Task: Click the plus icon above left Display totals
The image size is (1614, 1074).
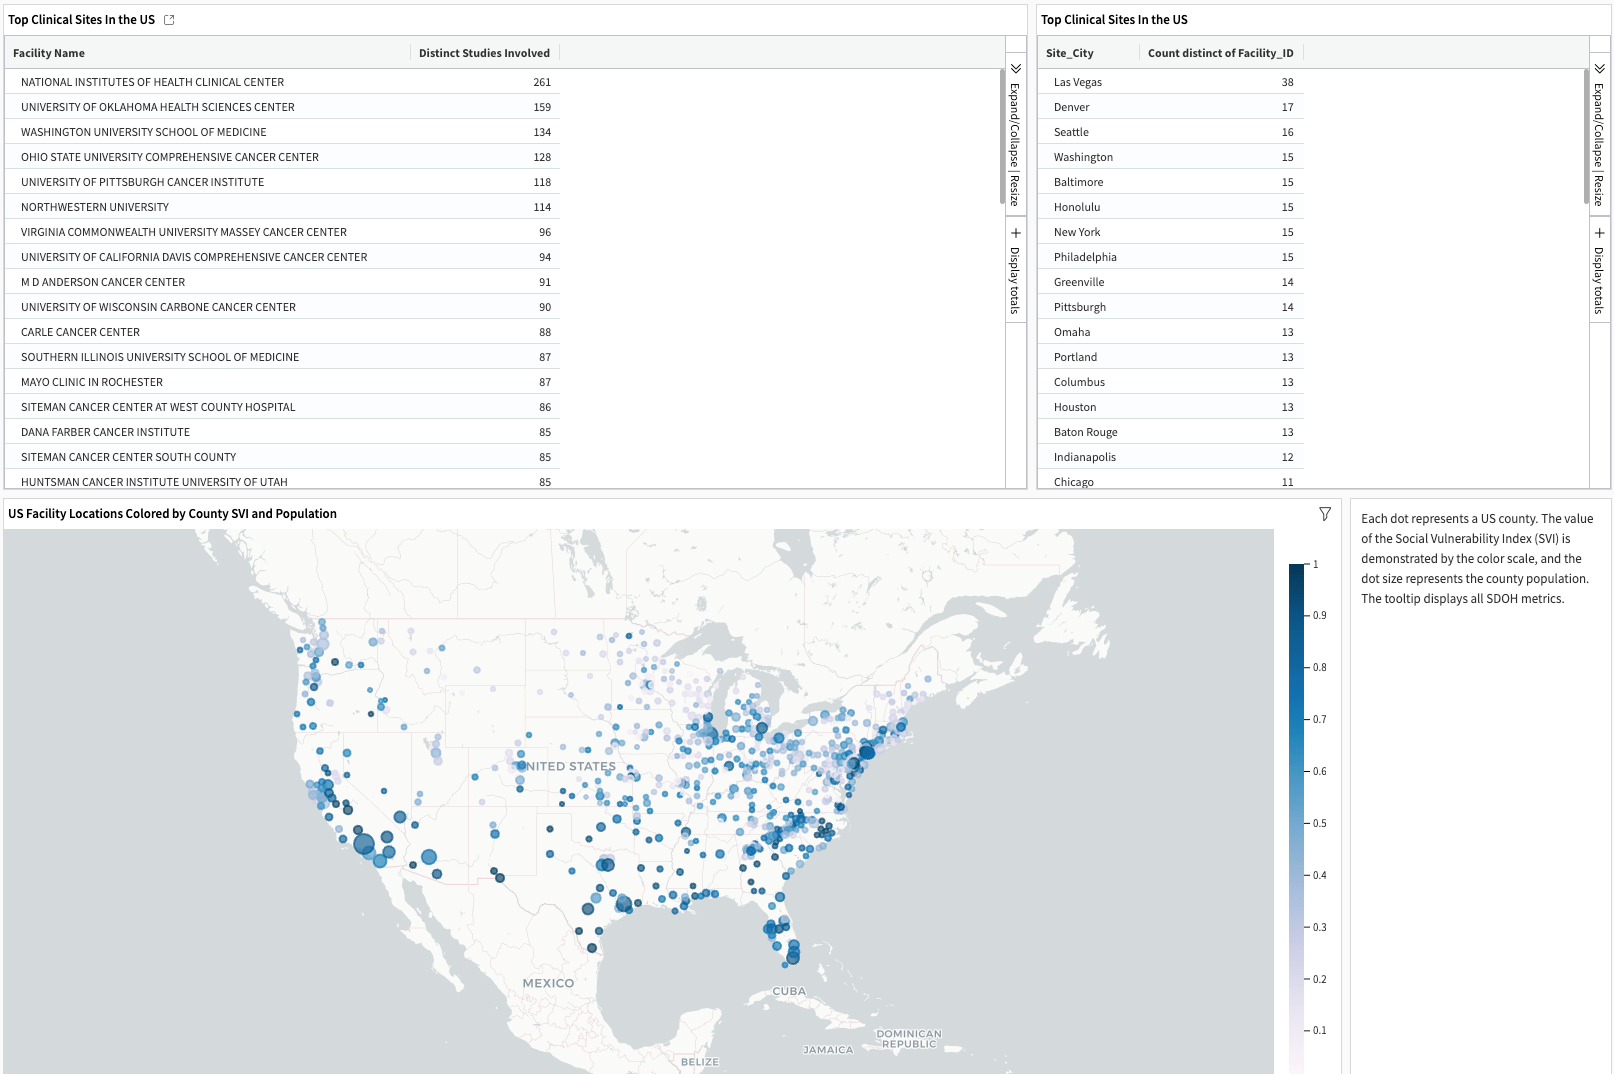Action: click(1016, 233)
